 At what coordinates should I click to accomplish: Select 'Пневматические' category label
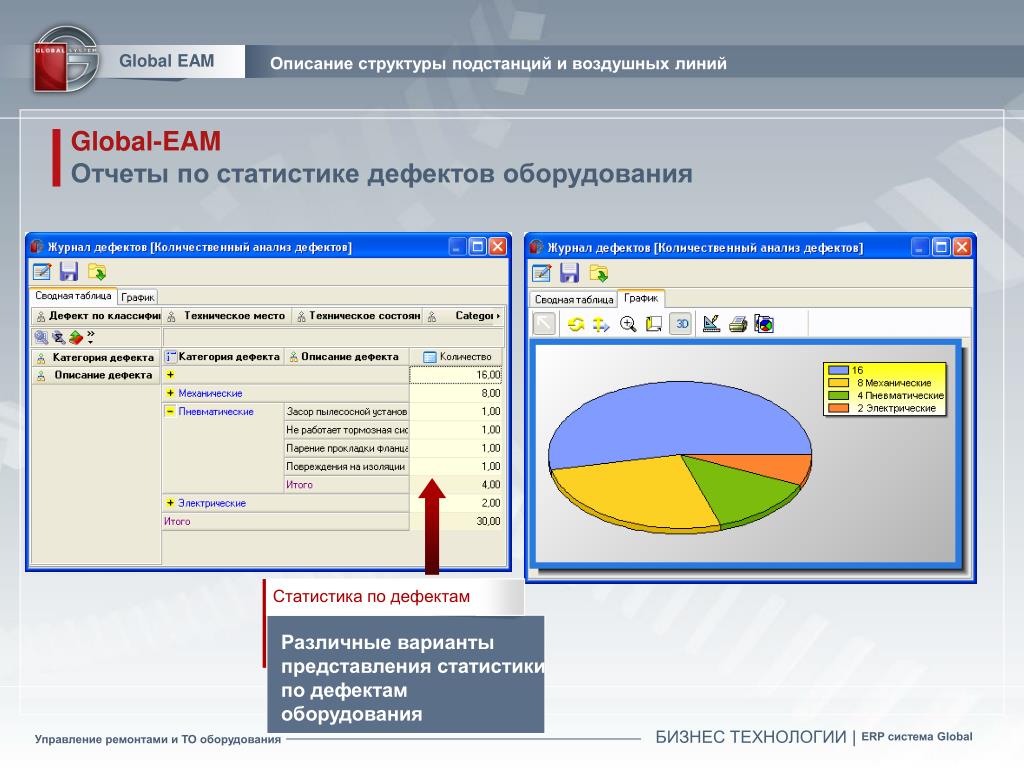[216, 411]
